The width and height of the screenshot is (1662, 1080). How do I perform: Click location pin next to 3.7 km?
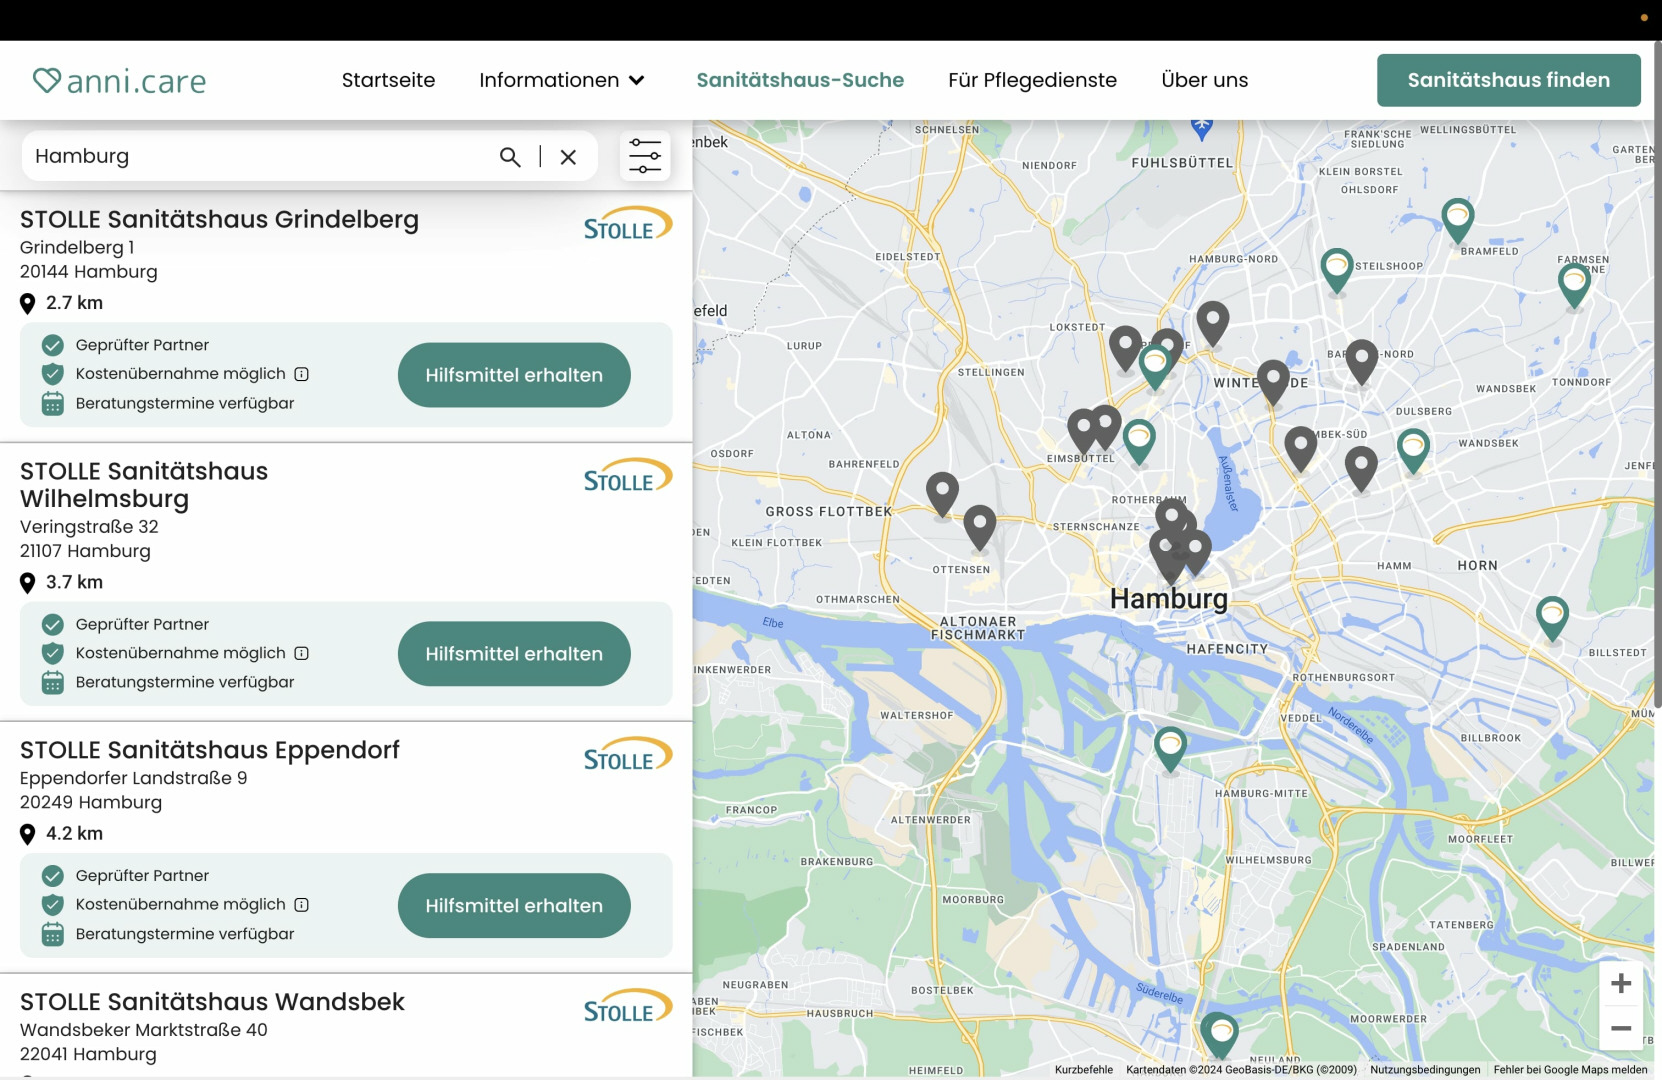pyautogui.click(x=28, y=583)
